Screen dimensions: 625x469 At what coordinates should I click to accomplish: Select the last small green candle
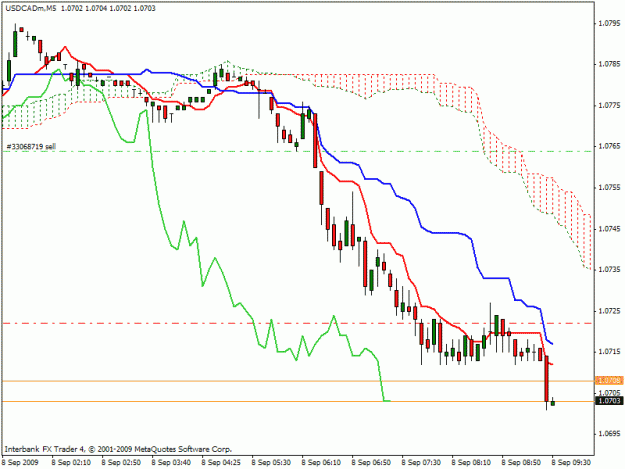[x=552, y=402]
